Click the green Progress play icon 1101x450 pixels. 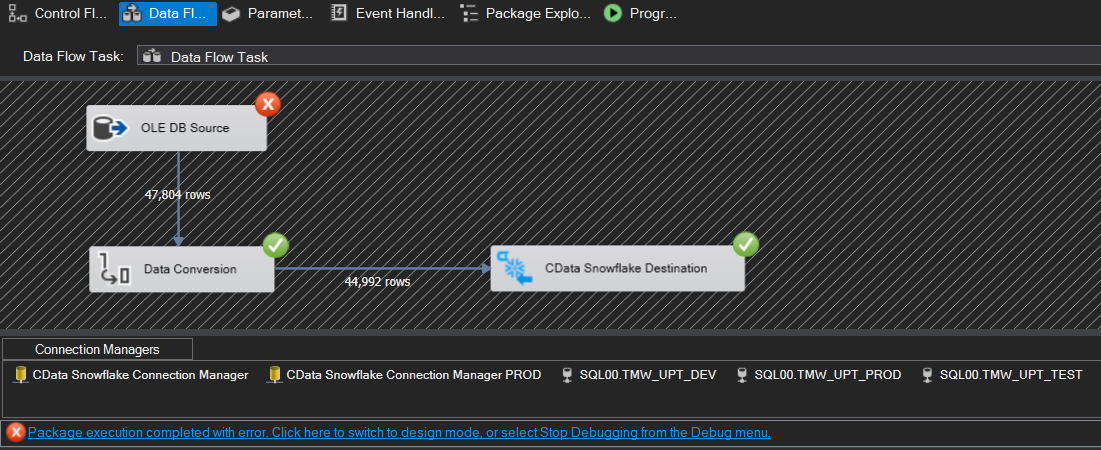click(x=613, y=13)
